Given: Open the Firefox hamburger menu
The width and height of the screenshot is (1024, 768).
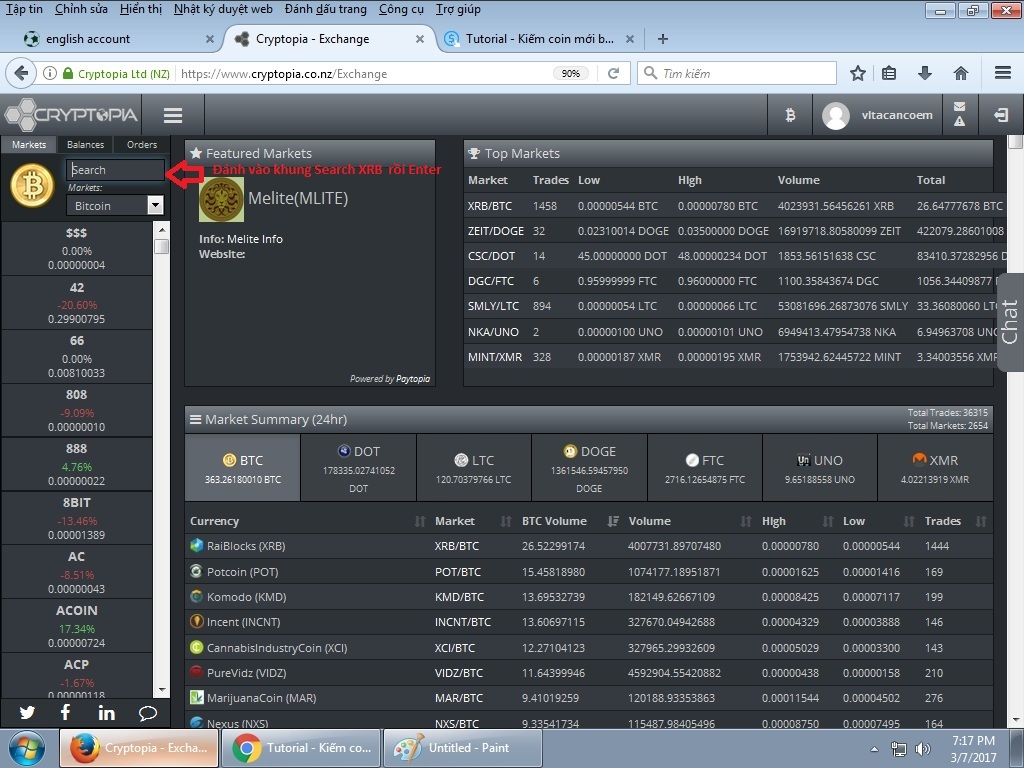Looking at the screenshot, I should 1003,73.
